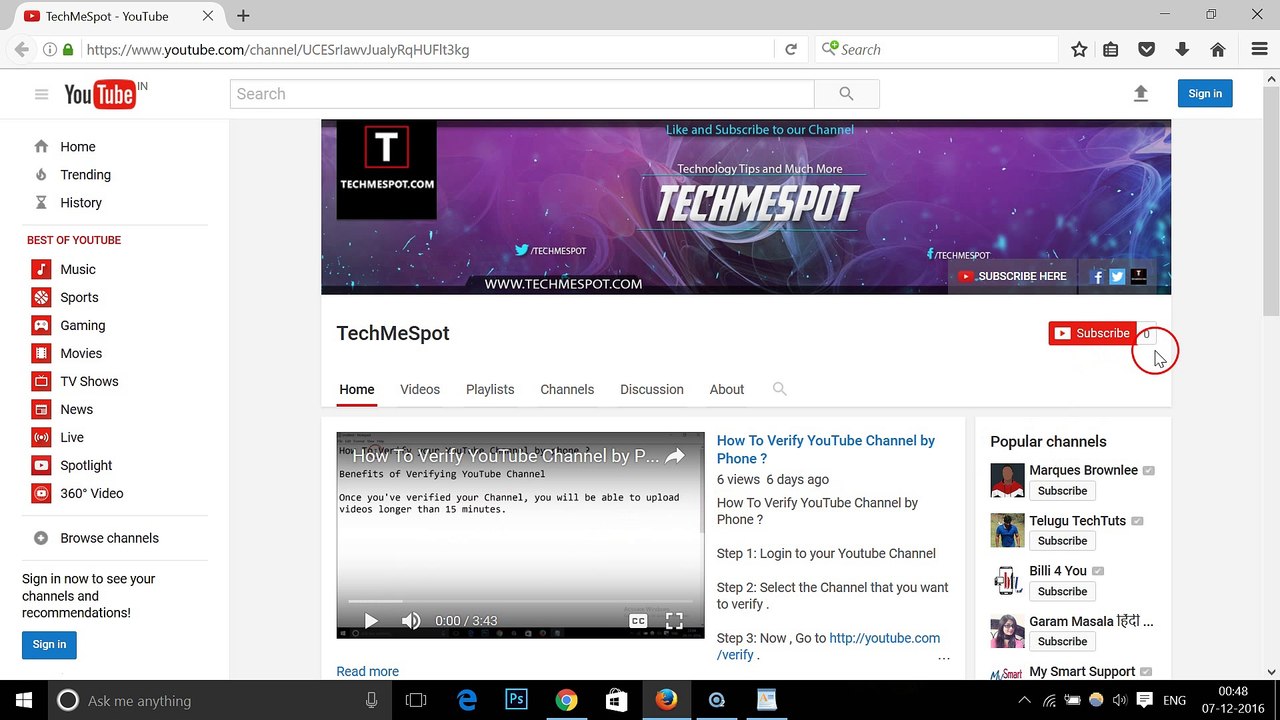
Task: Toggle closed captions on the video
Action: click(x=638, y=621)
